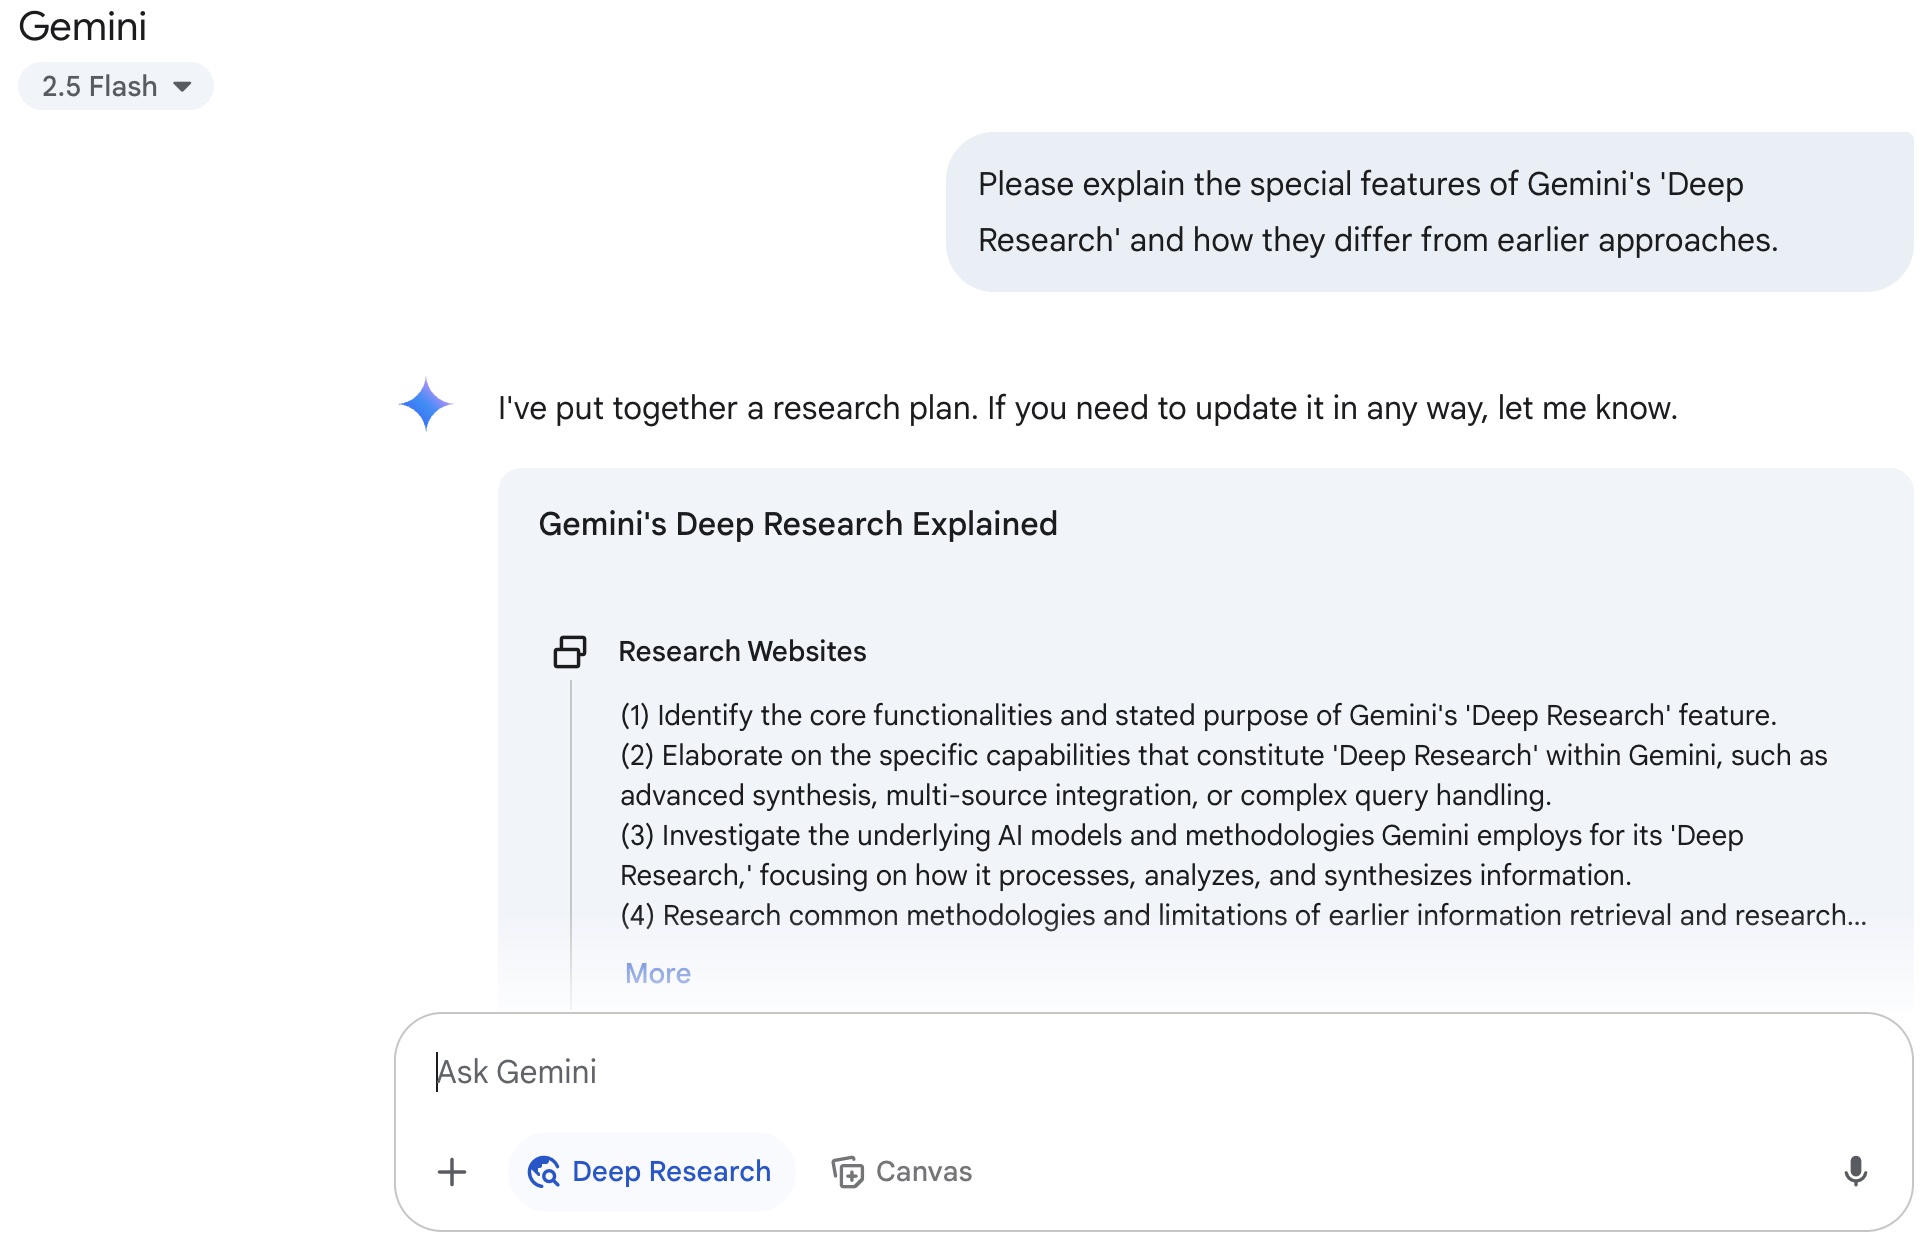This screenshot has width=1932, height=1242.
Task: Click step (2) Elaborate on specific capabilities
Action: [x=1224, y=775]
